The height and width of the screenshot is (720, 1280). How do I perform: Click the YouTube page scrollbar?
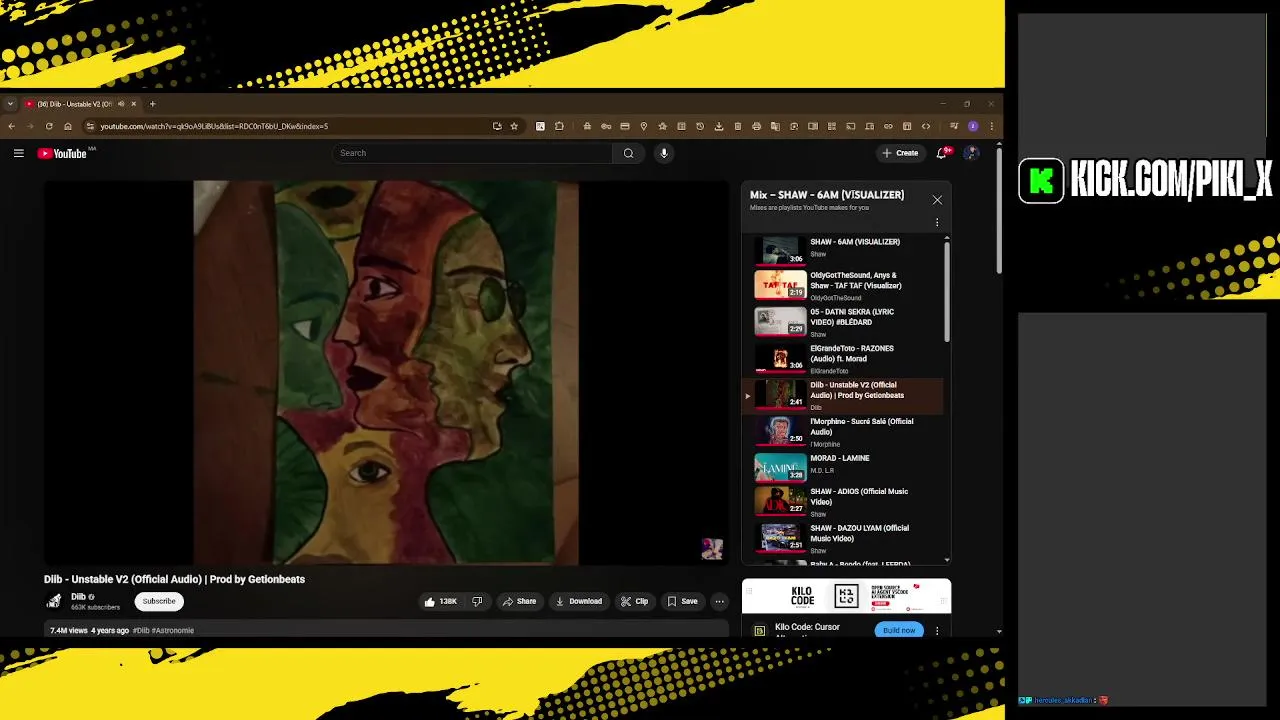(x=998, y=210)
